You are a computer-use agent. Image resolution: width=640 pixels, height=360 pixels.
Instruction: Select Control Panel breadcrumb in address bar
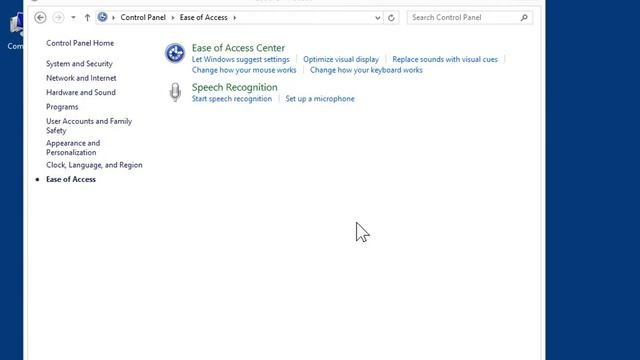143,18
